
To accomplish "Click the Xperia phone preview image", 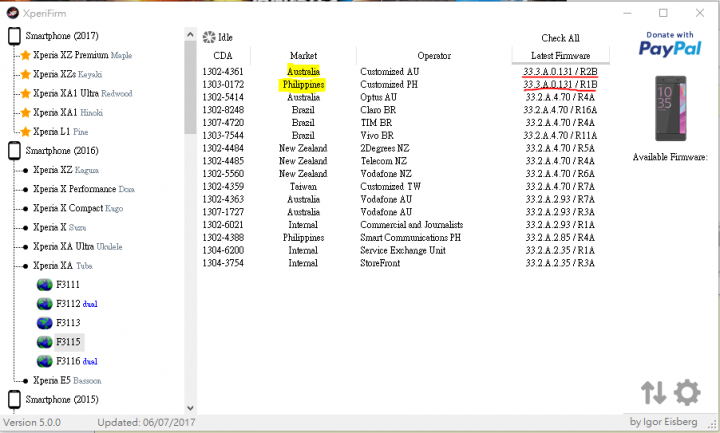I will tap(670, 108).
